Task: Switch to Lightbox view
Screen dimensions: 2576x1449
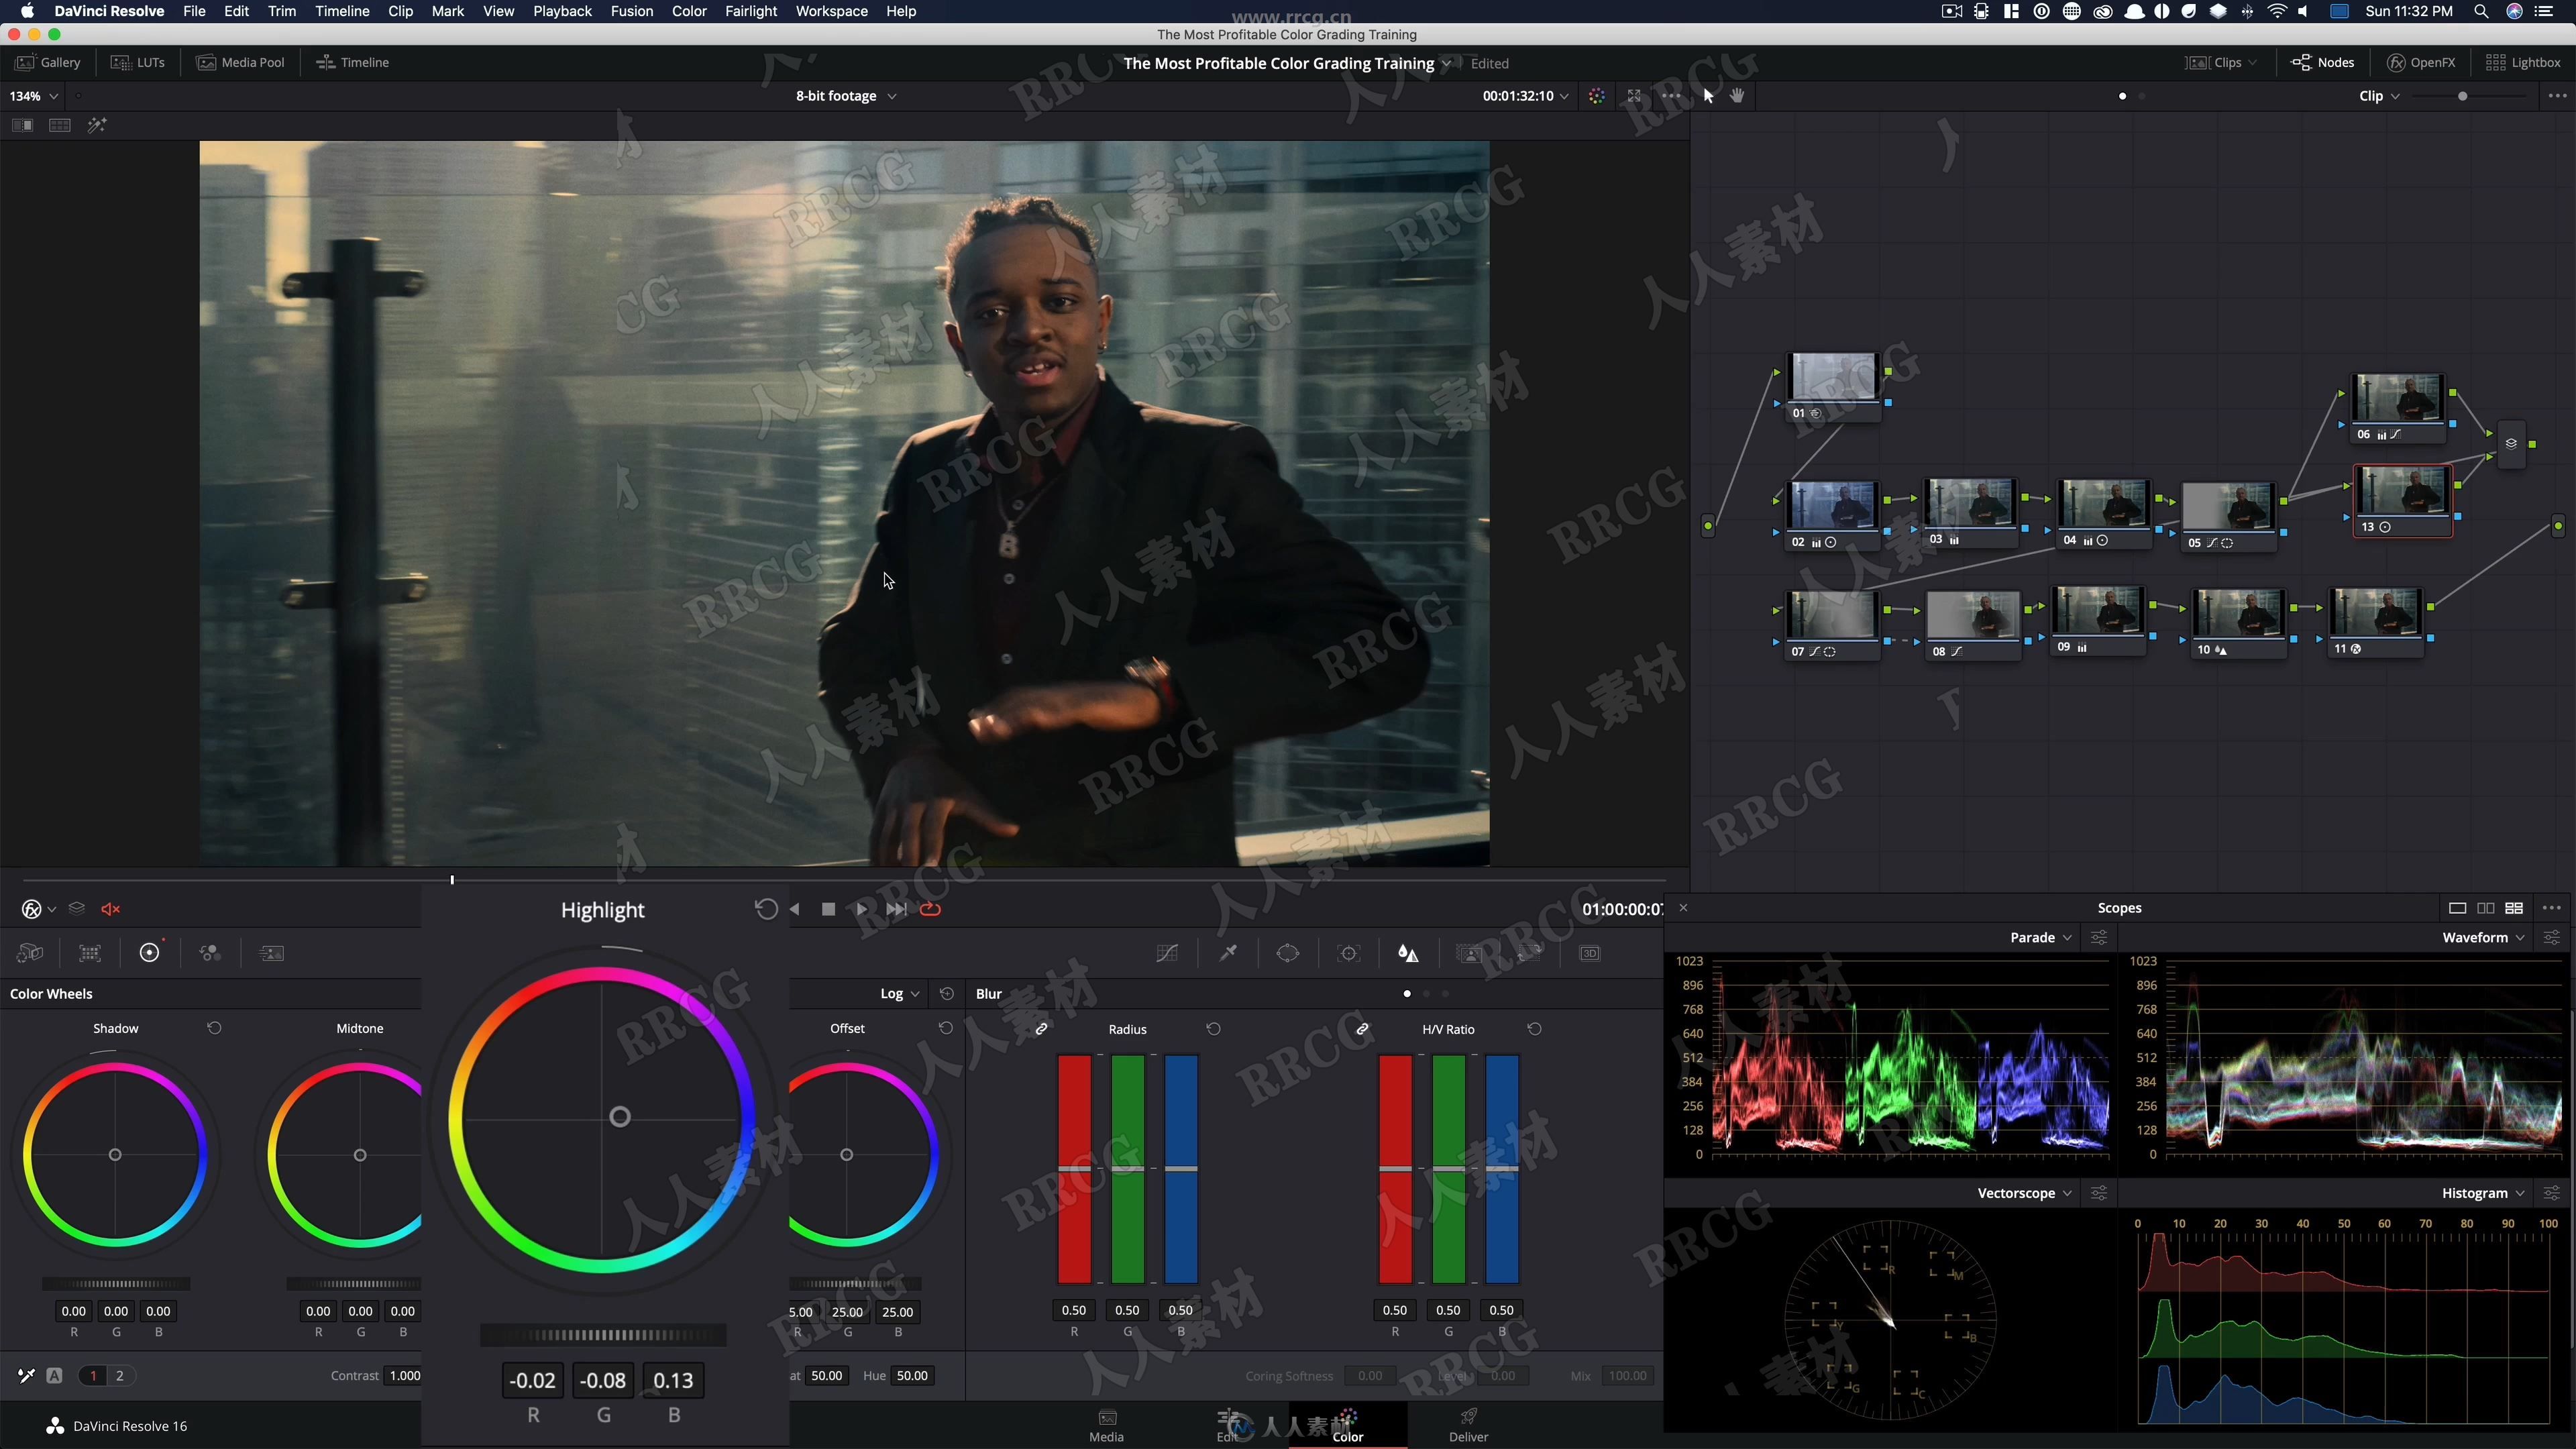Action: click(x=2523, y=62)
